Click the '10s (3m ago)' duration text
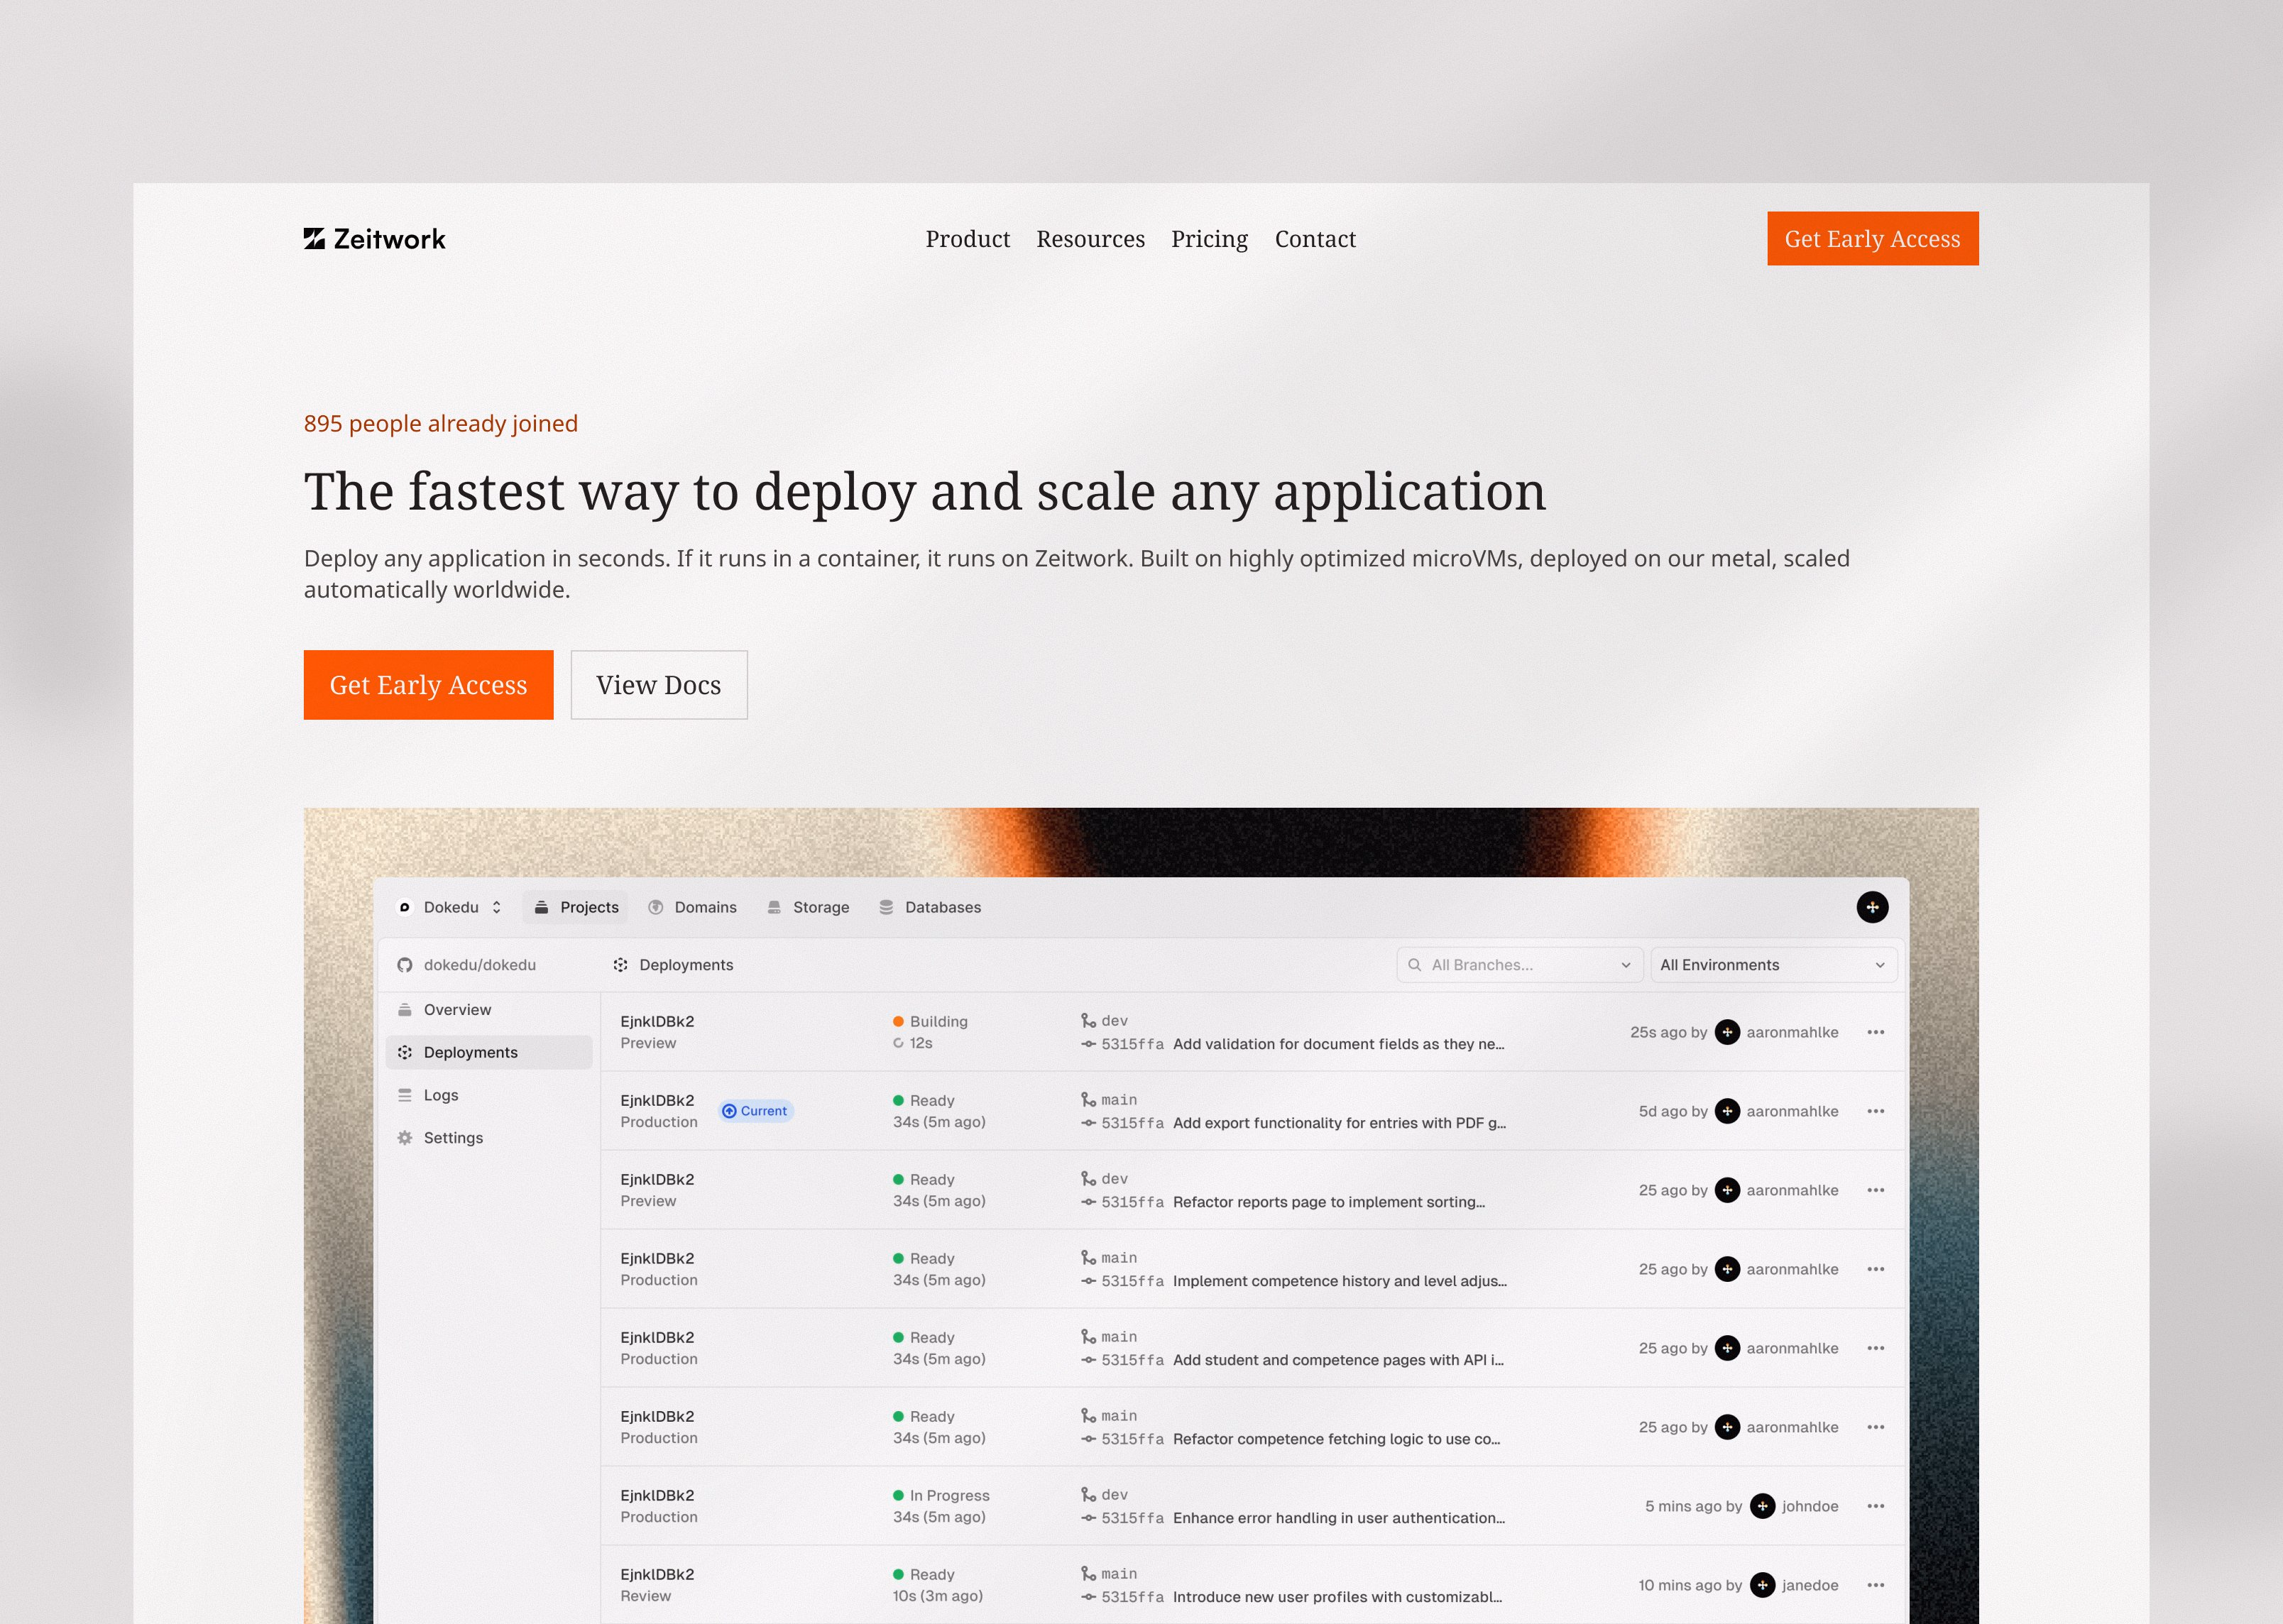2283x1624 pixels. click(x=938, y=1596)
